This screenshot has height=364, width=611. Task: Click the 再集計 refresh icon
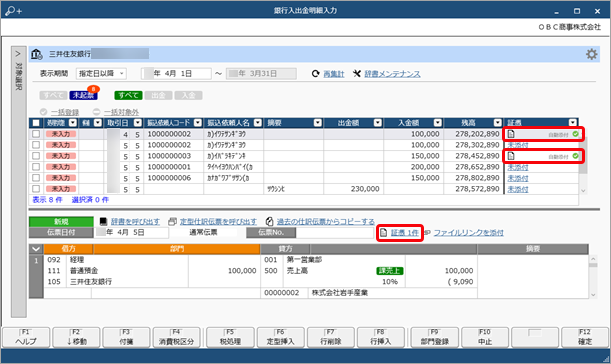tap(315, 74)
